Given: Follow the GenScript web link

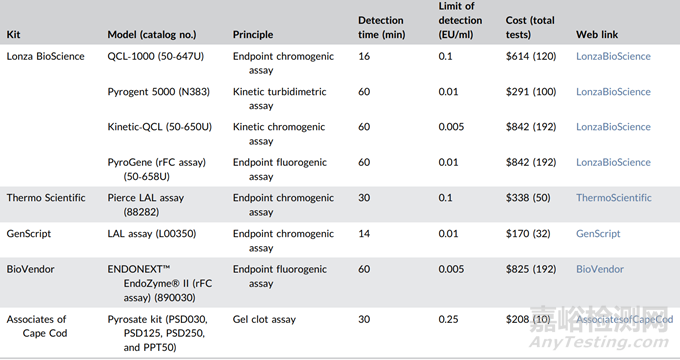Looking at the screenshot, I should coord(598,234).
